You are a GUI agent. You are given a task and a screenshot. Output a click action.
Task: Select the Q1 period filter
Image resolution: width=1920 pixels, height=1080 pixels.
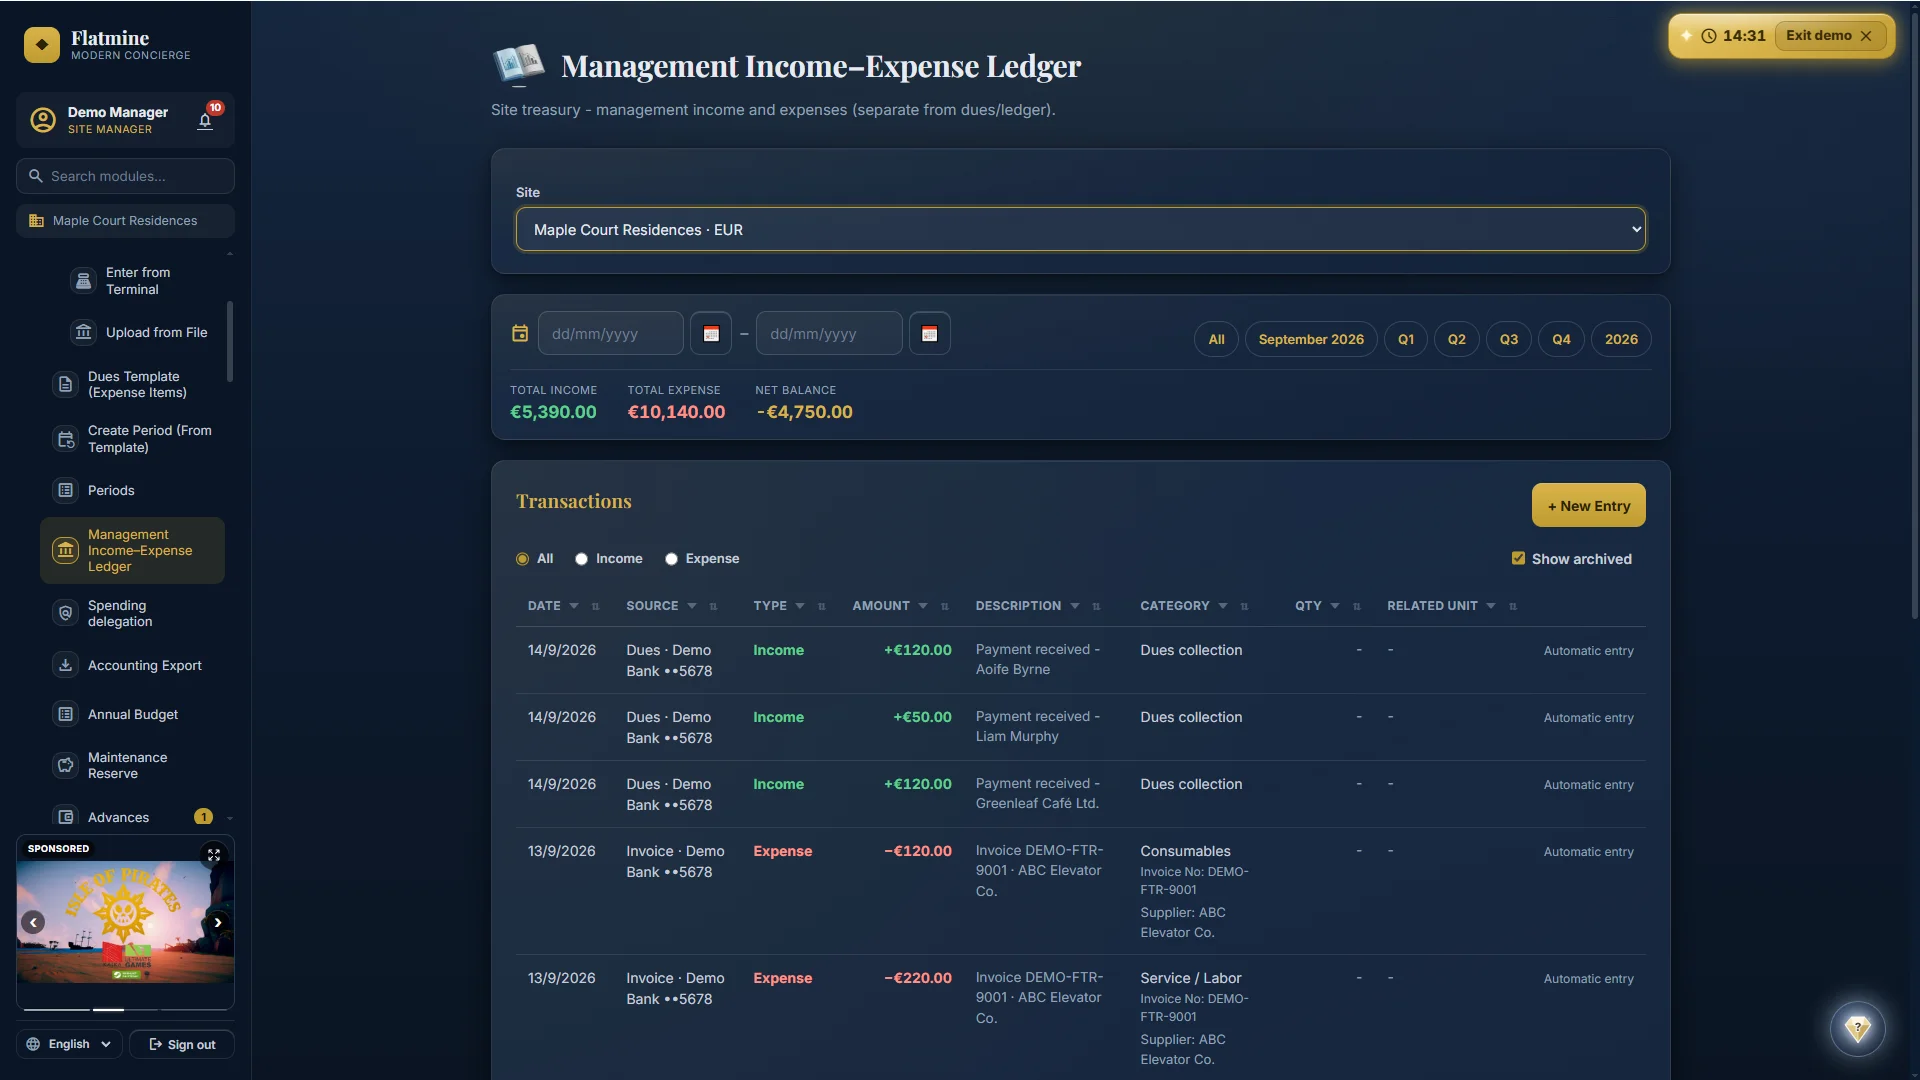tap(1405, 339)
